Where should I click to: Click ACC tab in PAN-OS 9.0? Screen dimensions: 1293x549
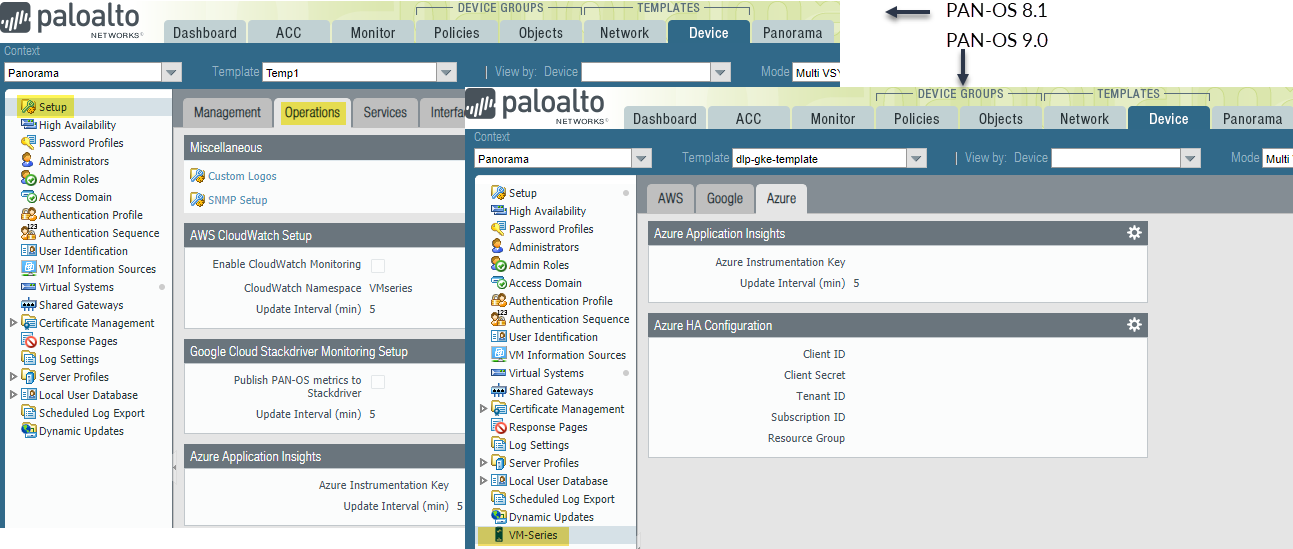click(x=749, y=118)
